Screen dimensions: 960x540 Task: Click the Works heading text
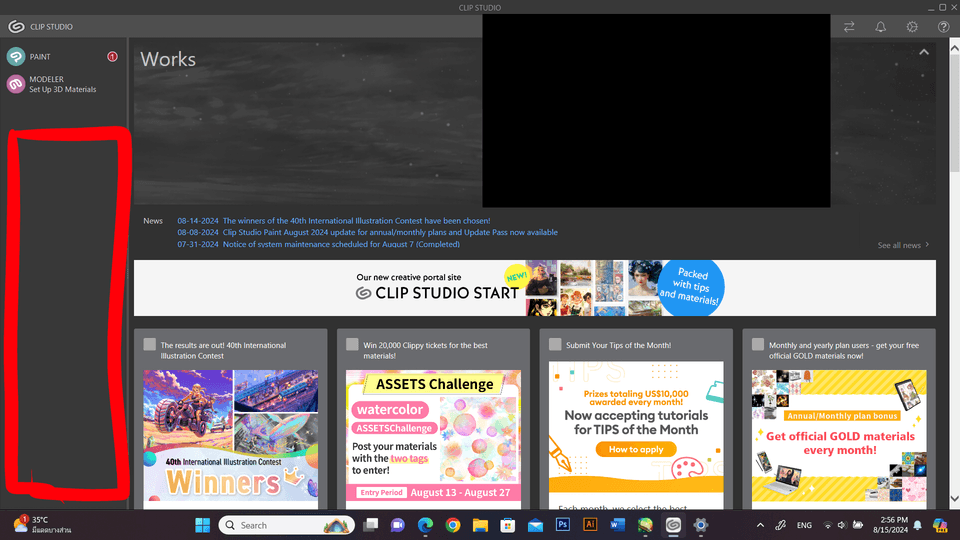168,59
